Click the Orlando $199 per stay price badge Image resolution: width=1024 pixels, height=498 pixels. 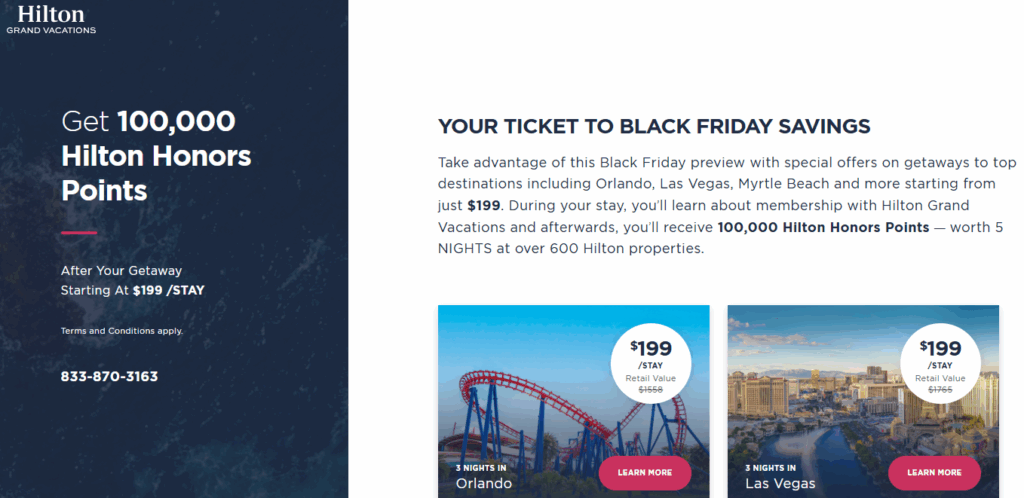point(650,361)
